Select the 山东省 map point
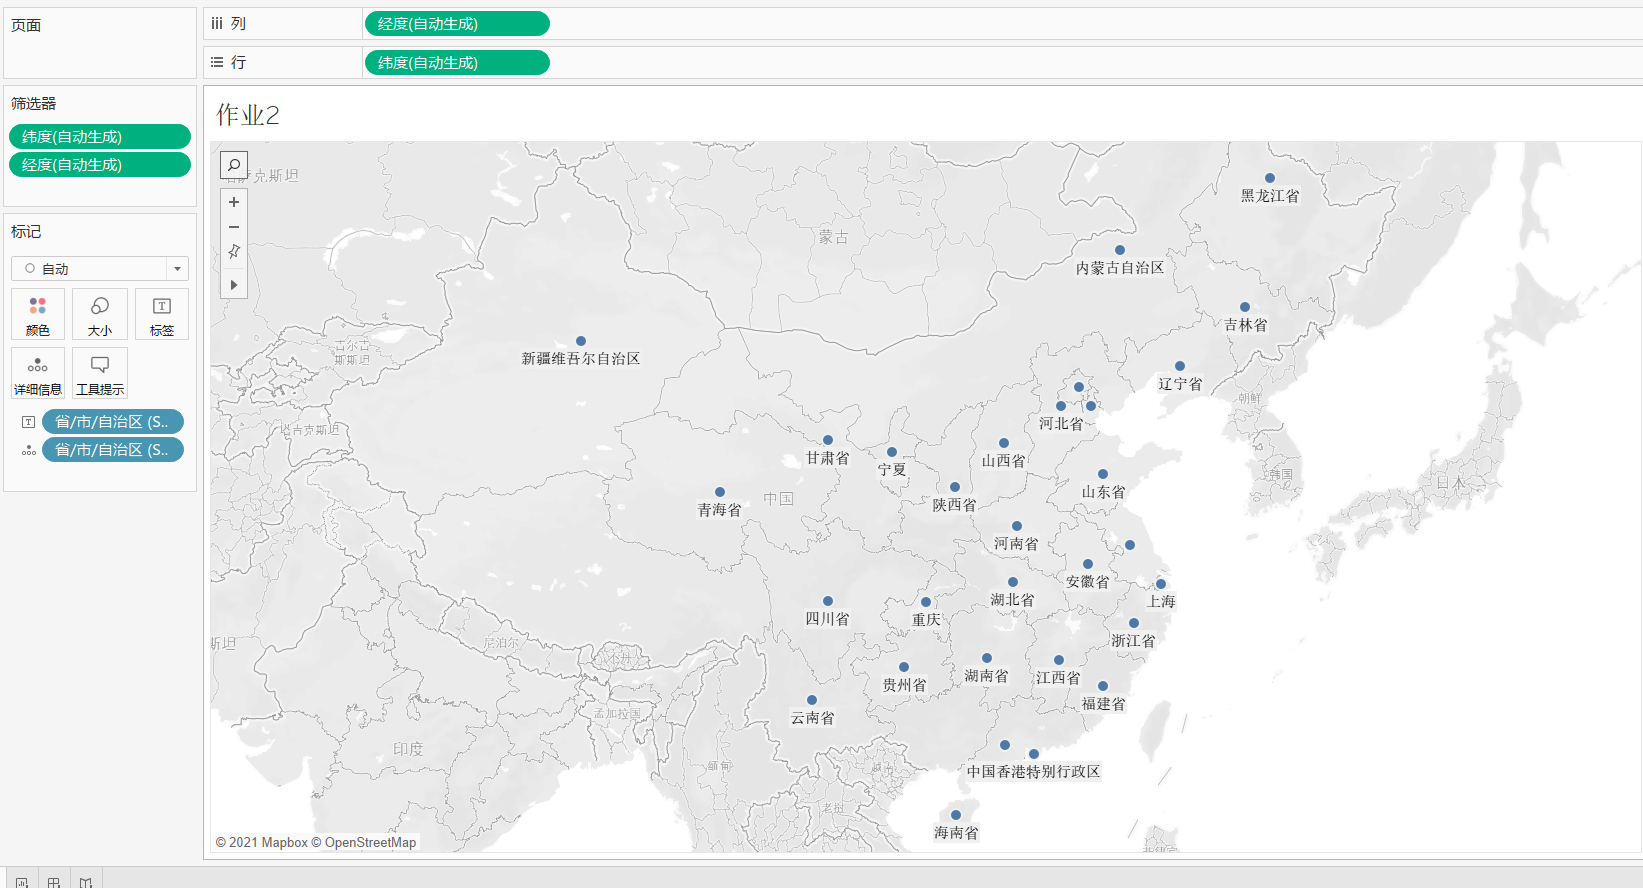The width and height of the screenshot is (1643, 888). click(x=1103, y=474)
